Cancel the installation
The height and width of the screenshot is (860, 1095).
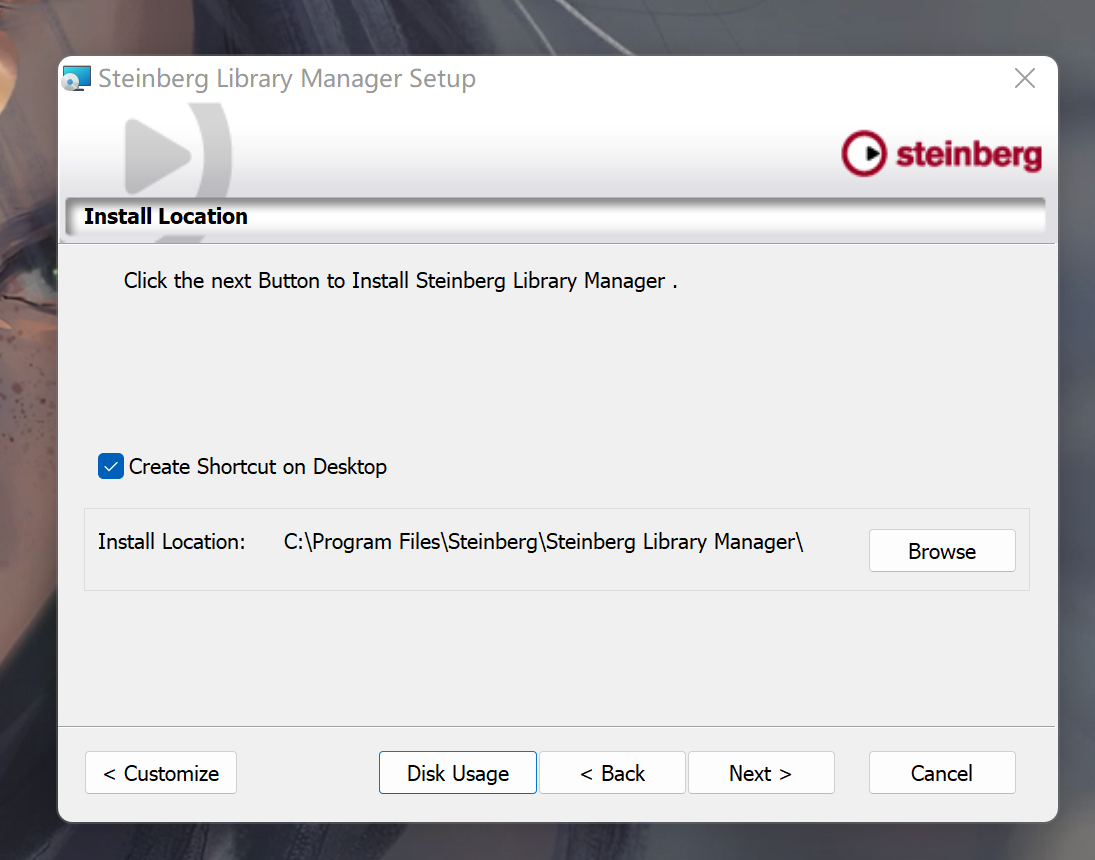click(x=942, y=773)
